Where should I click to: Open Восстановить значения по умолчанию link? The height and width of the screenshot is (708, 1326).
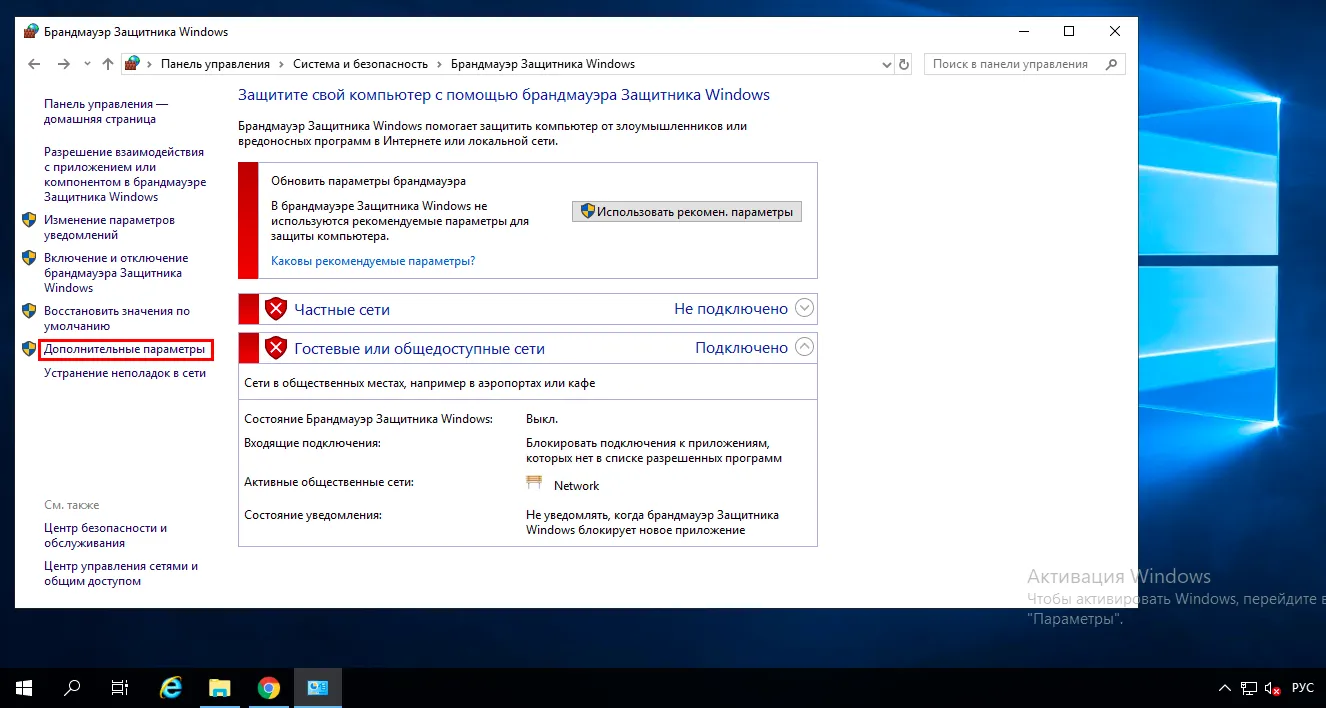(x=117, y=318)
